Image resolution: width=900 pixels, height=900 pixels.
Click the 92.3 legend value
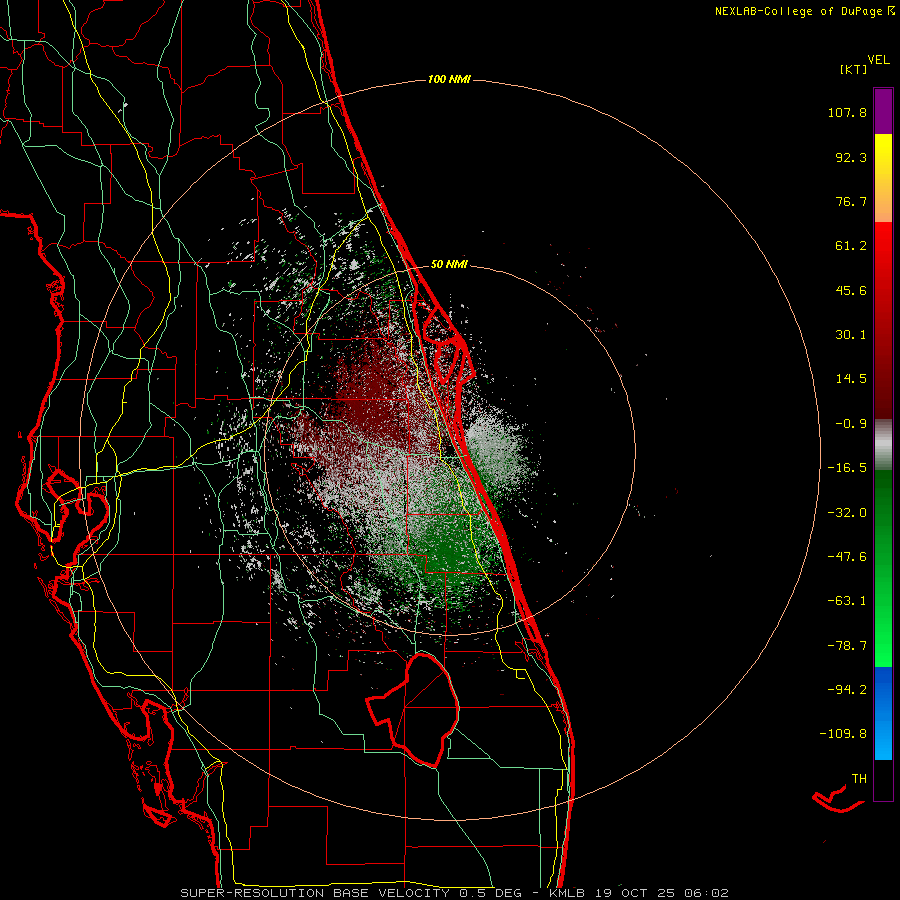tap(851, 157)
